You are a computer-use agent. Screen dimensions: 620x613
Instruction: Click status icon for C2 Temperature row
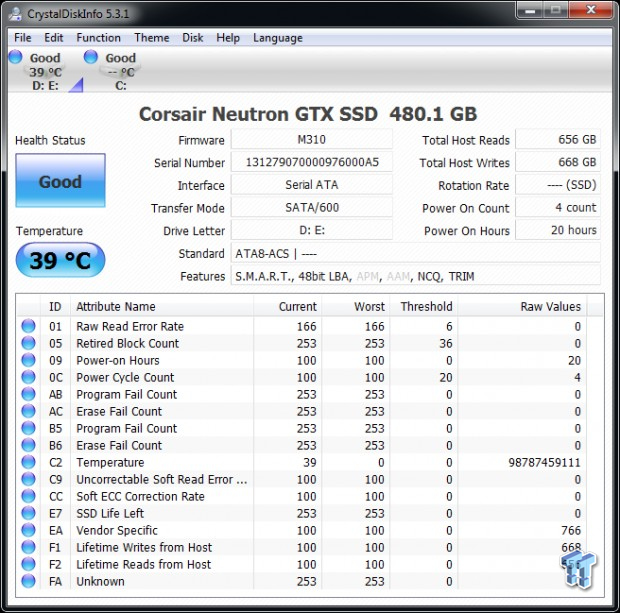click(28, 462)
